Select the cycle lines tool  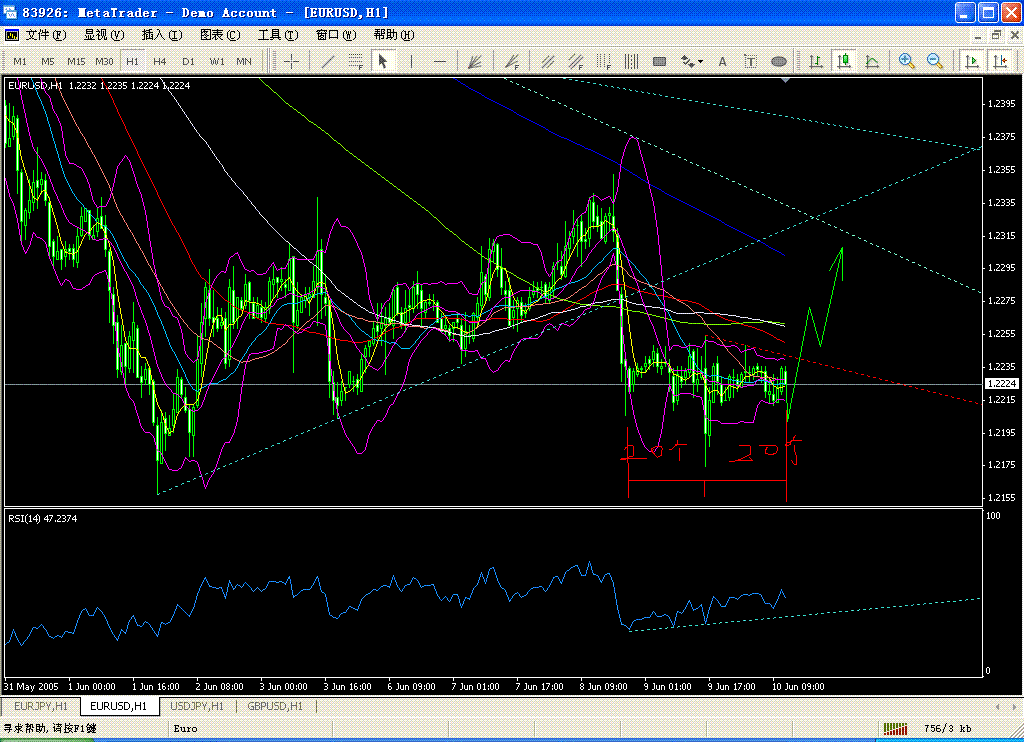coord(632,61)
